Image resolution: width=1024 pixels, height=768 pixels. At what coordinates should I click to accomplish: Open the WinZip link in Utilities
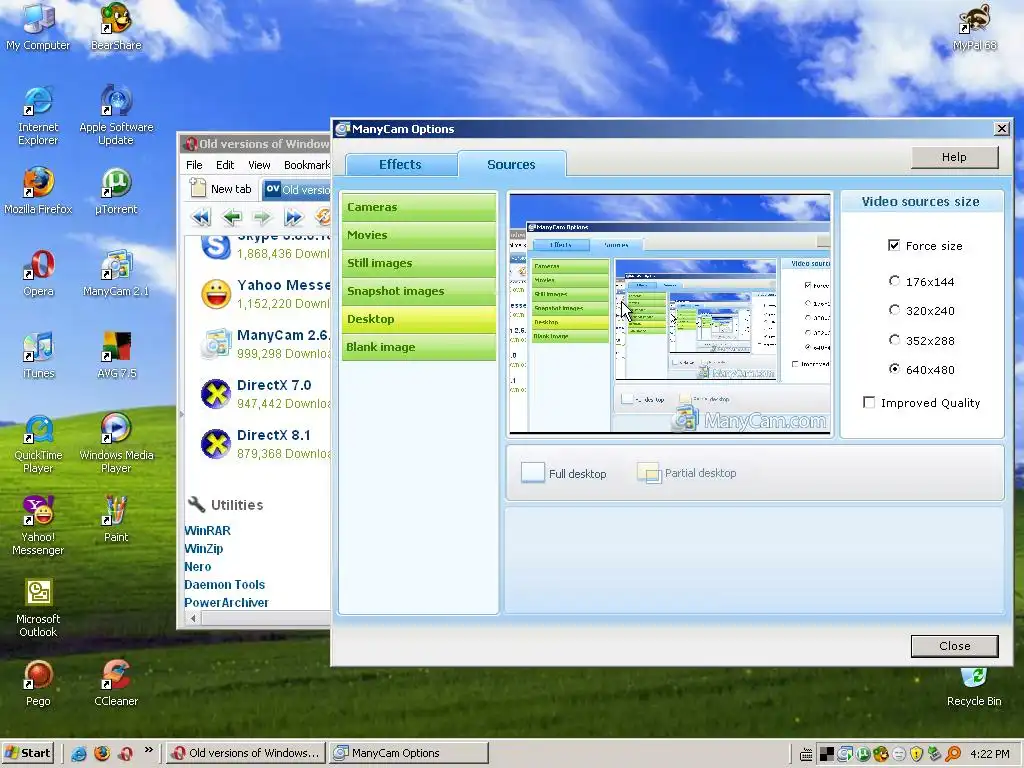tap(204, 549)
